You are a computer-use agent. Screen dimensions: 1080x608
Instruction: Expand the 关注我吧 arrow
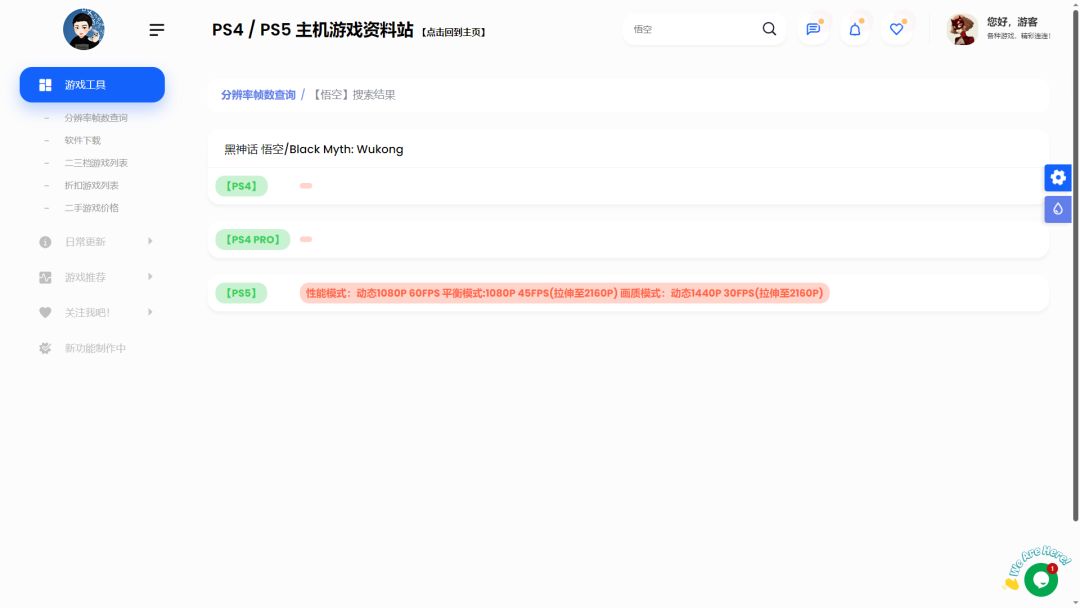coord(150,312)
